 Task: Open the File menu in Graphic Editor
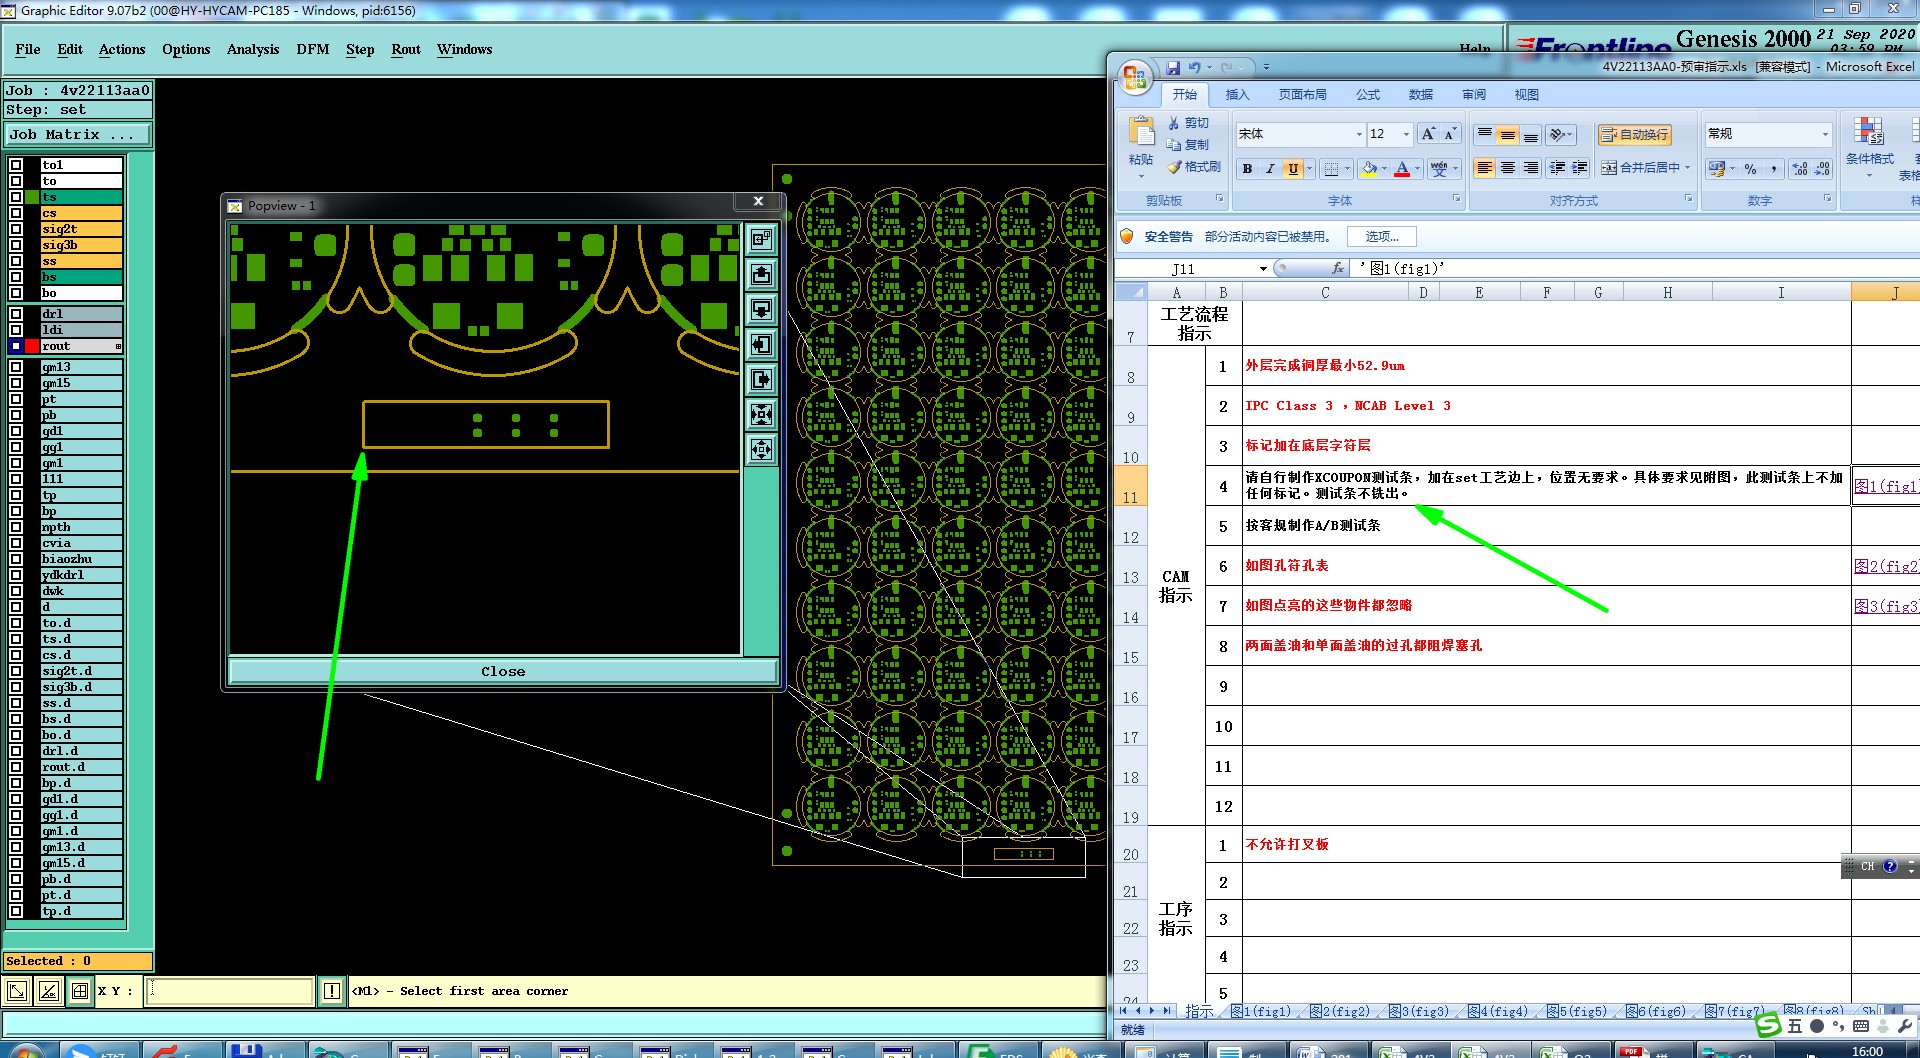point(28,49)
